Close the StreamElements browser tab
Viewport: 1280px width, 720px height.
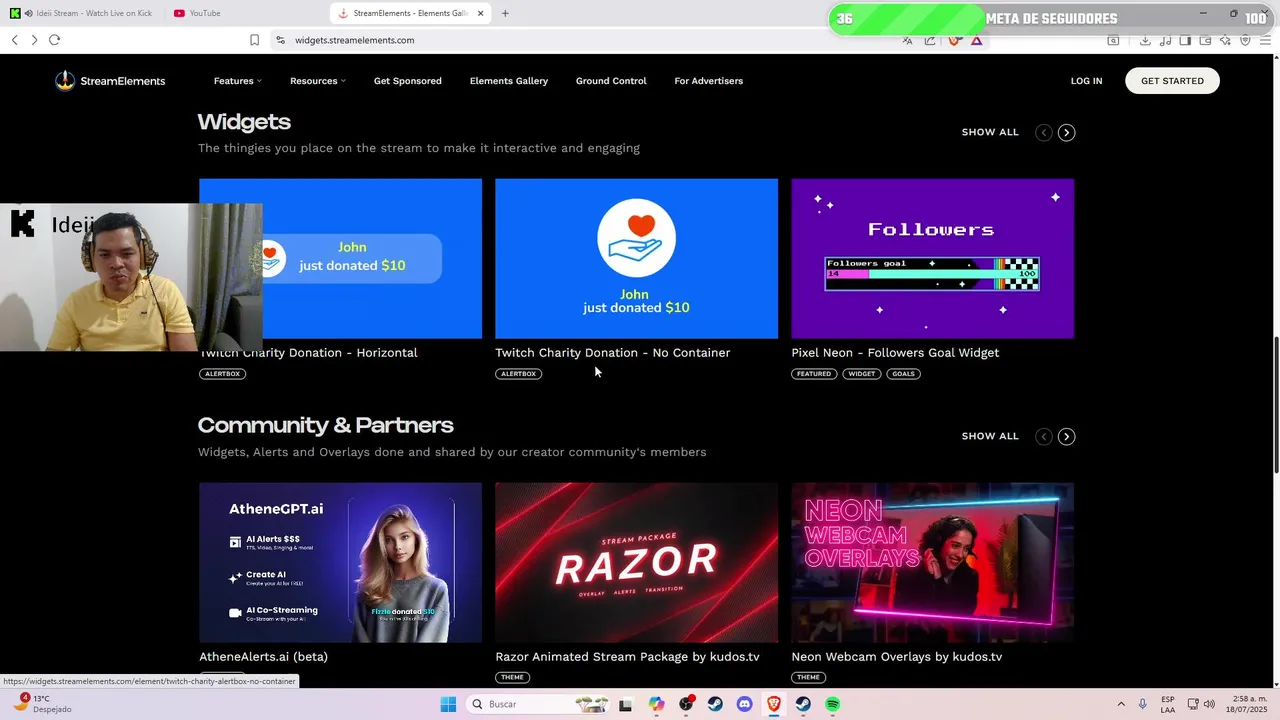pos(481,13)
